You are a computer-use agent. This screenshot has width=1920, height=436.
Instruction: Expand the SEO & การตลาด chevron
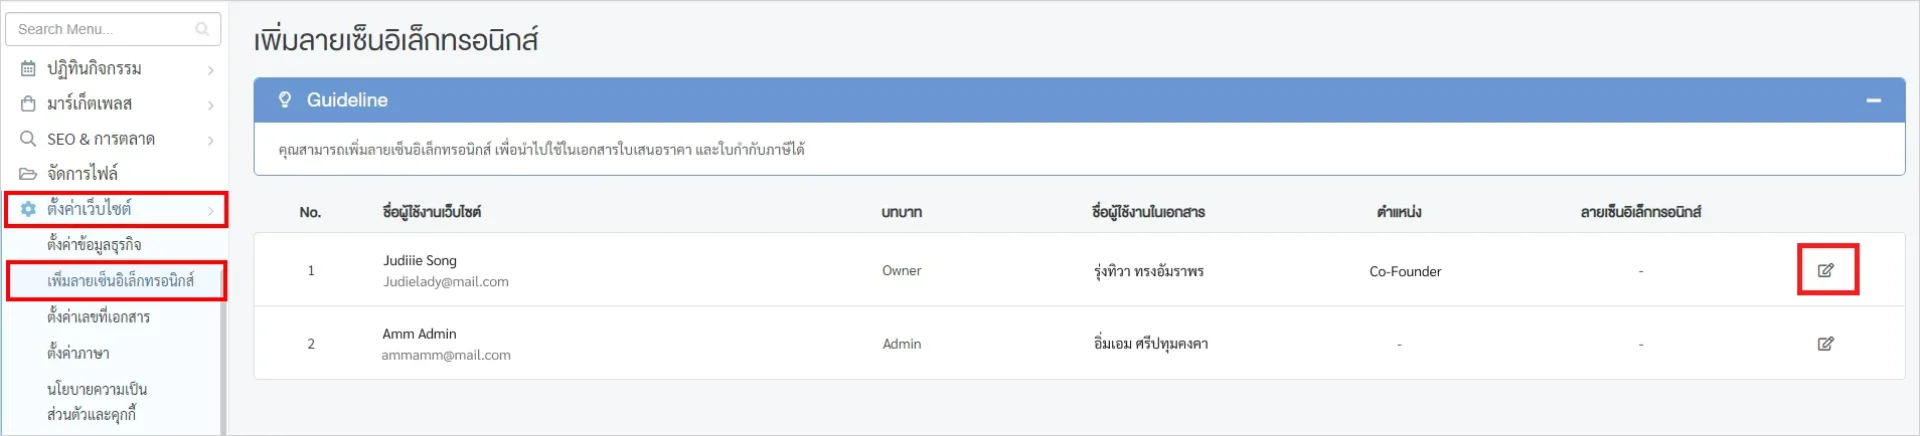coord(210,140)
